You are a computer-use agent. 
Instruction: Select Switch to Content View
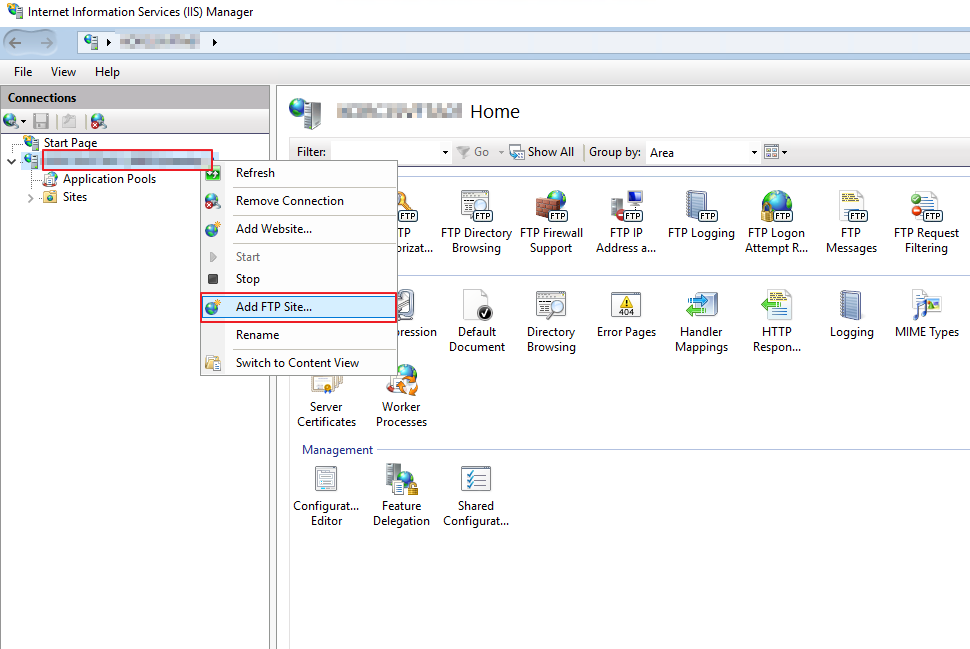299,363
